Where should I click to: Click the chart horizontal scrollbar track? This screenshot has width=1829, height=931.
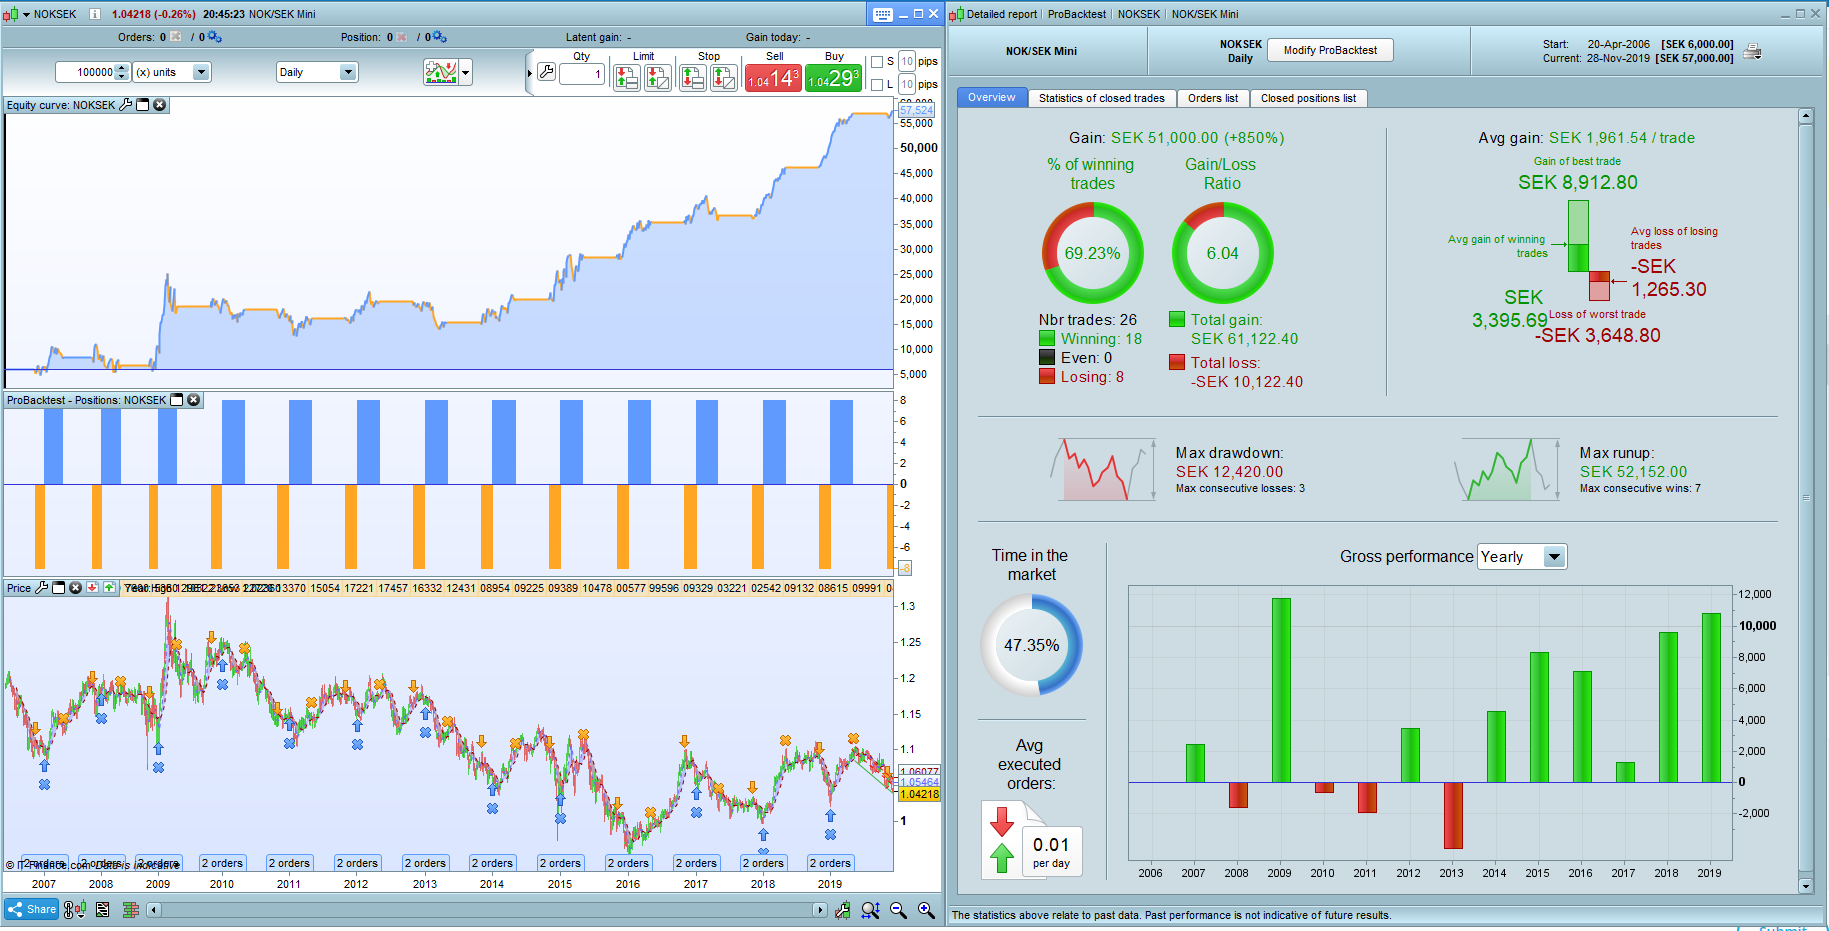pos(487,910)
